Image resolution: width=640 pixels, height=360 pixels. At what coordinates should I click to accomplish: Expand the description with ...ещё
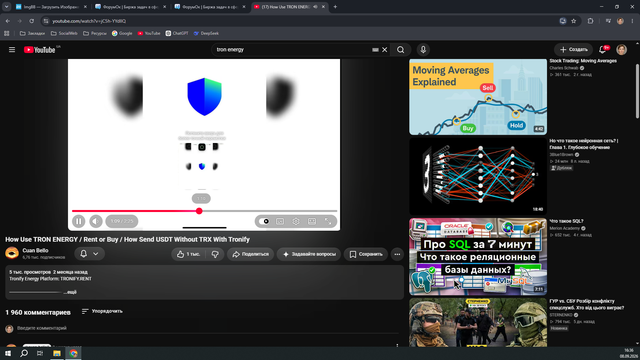[x=70, y=292]
